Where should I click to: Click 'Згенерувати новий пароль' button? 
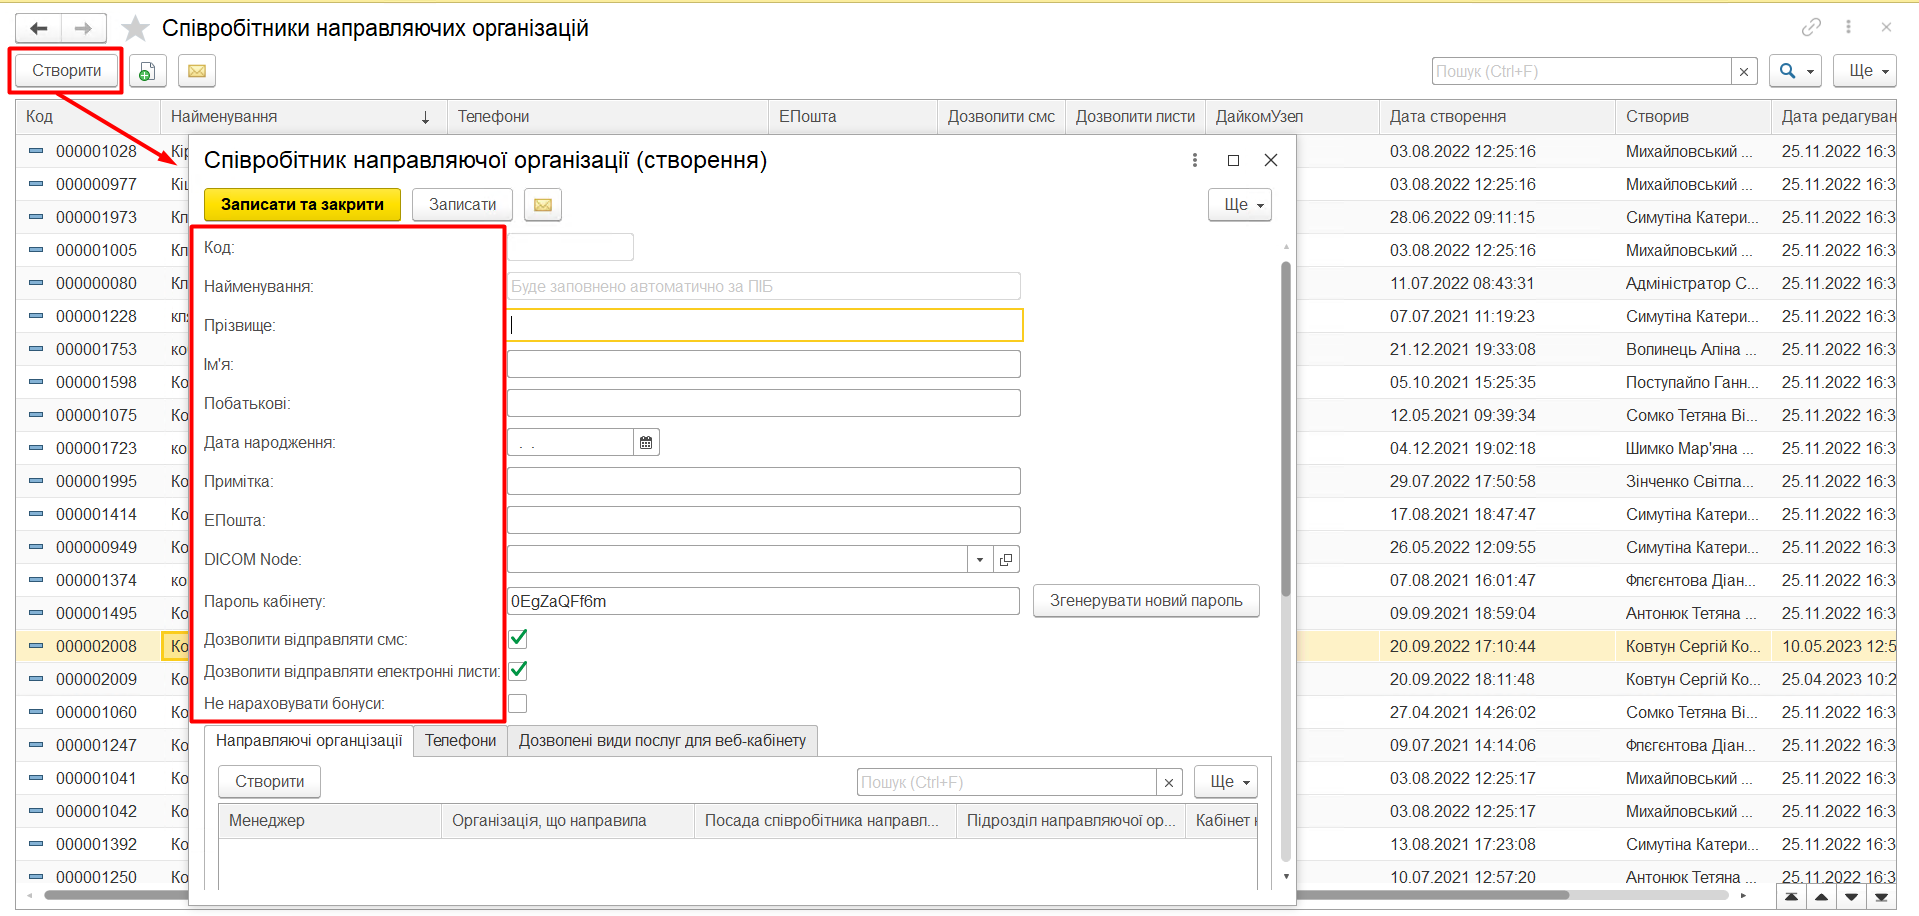(x=1145, y=601)
